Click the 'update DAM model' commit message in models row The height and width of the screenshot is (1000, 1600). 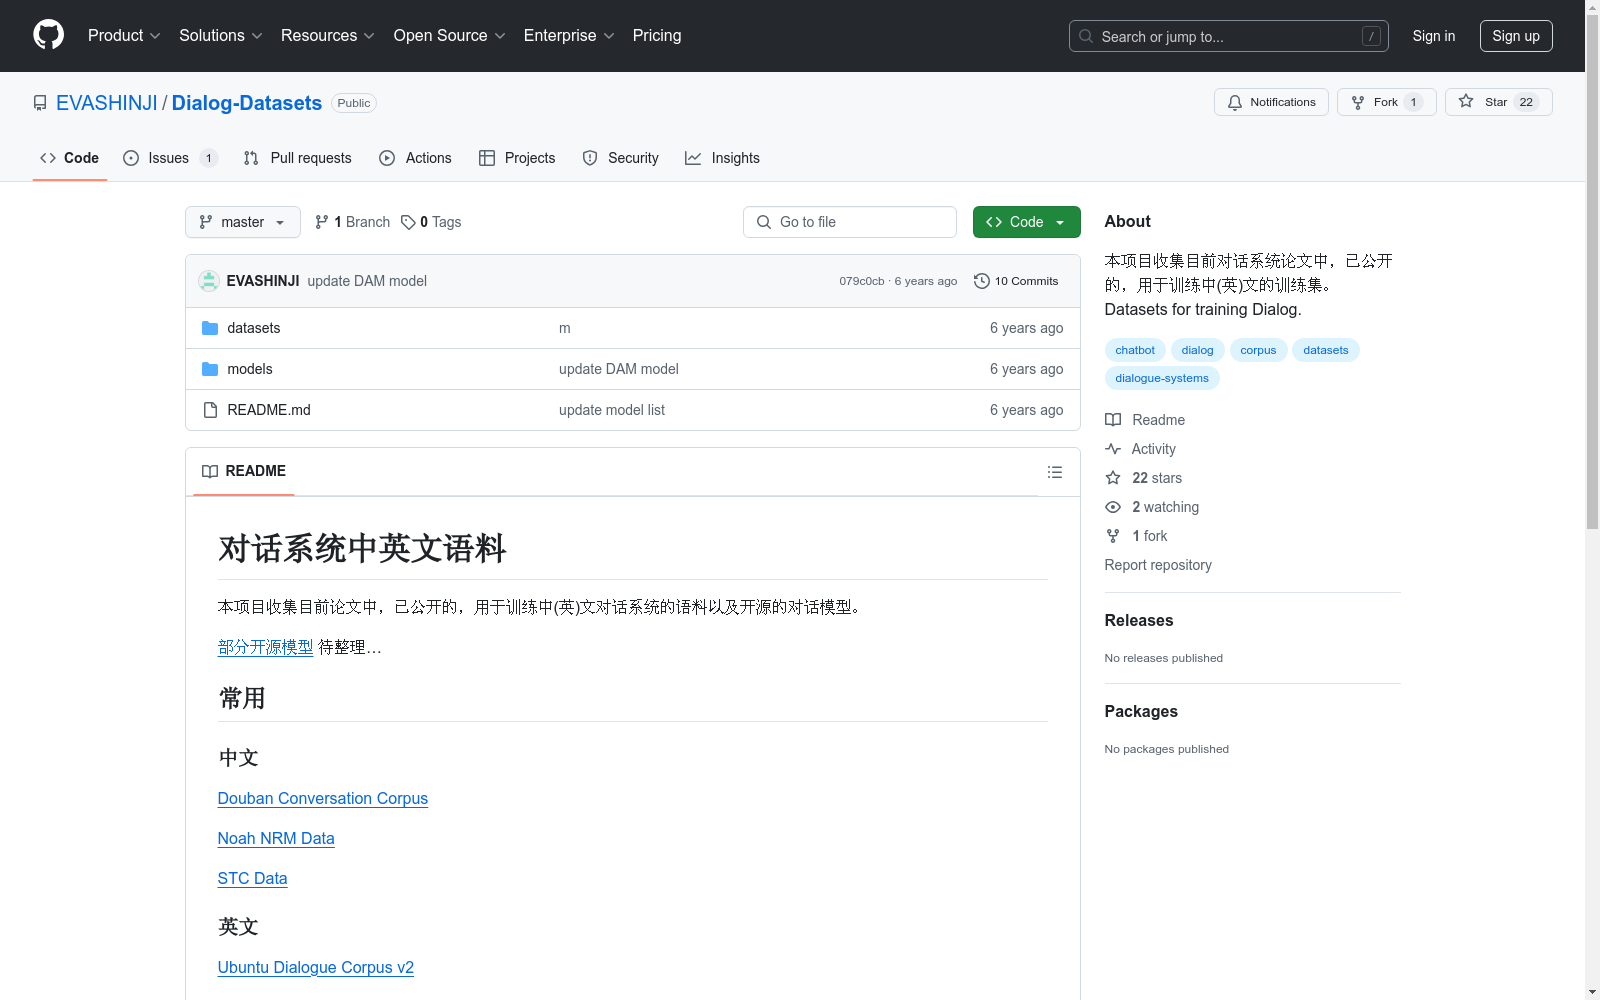pos(619,369)
